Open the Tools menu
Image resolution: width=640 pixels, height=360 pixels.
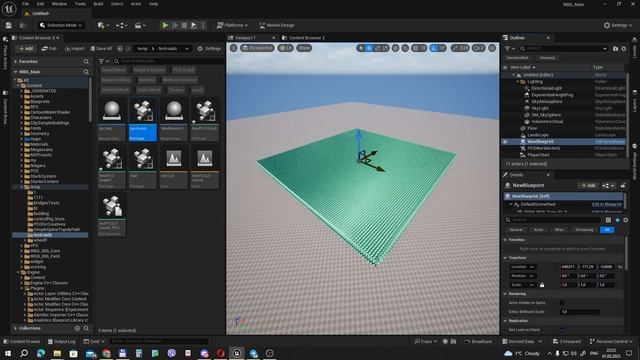[x=80, y=4]
